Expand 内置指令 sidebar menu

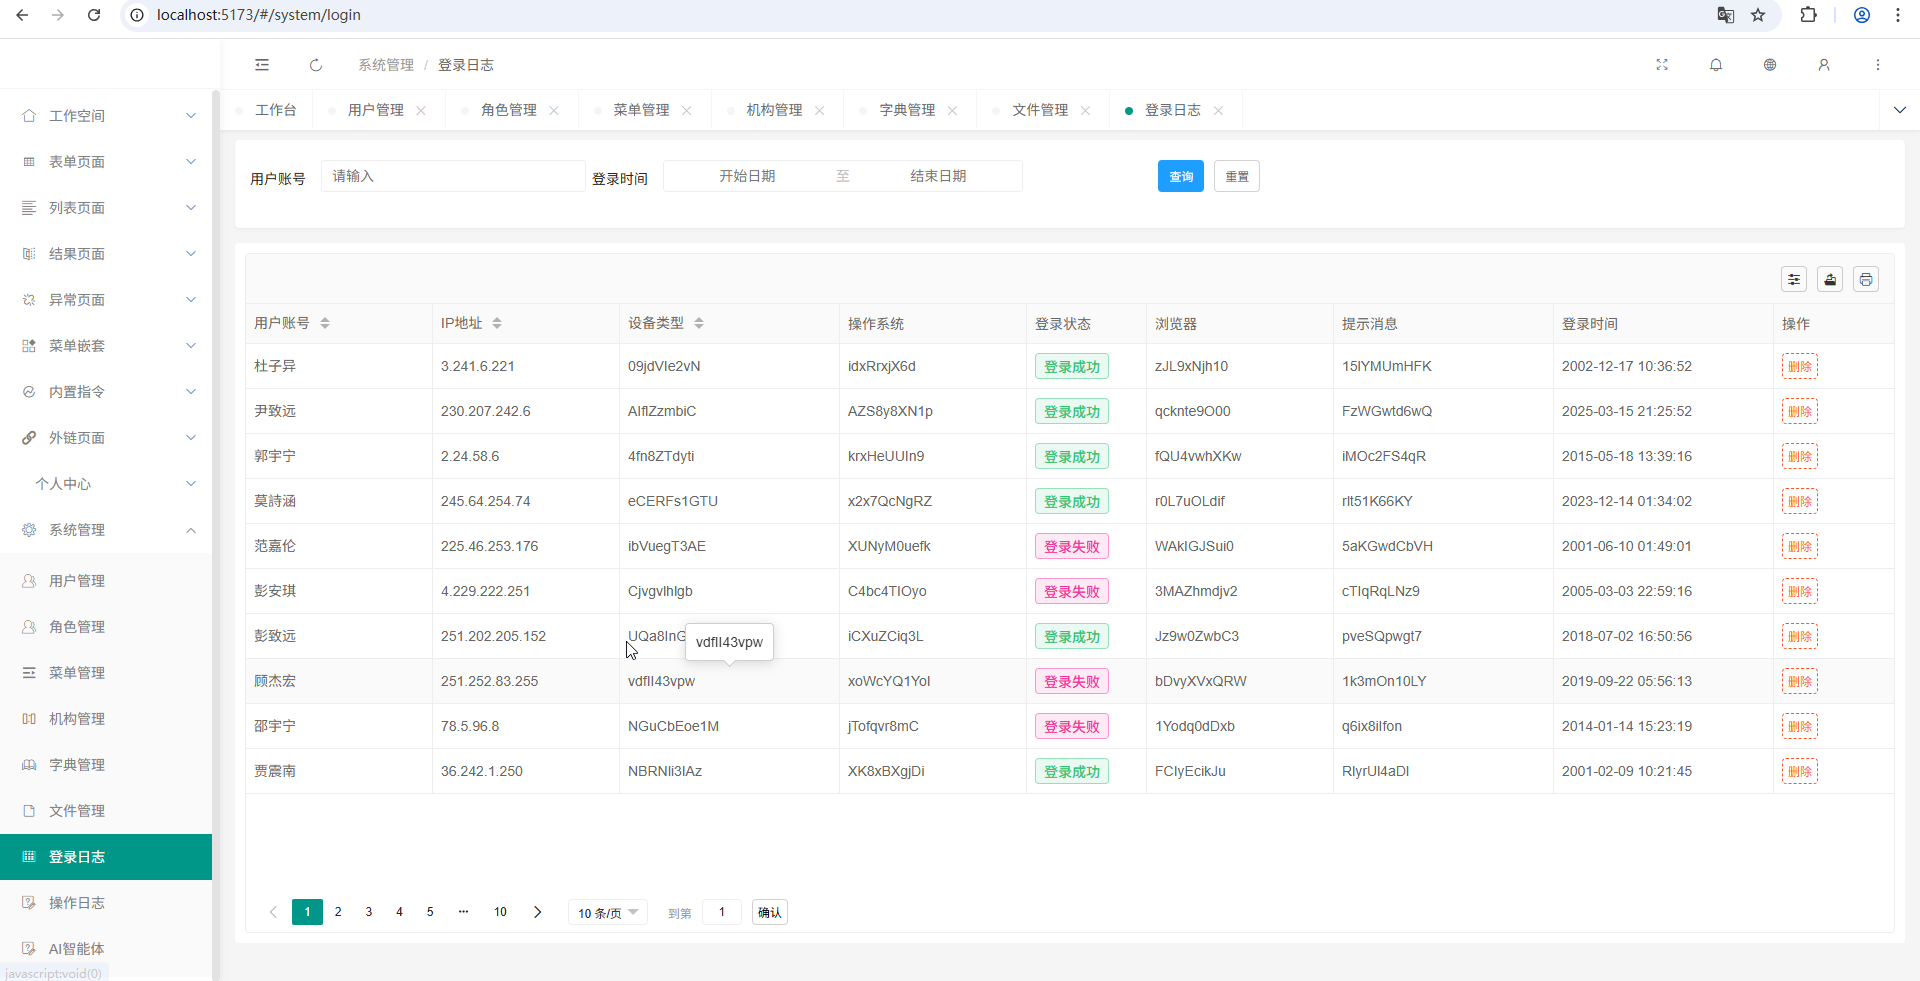[x=106, y=392]
